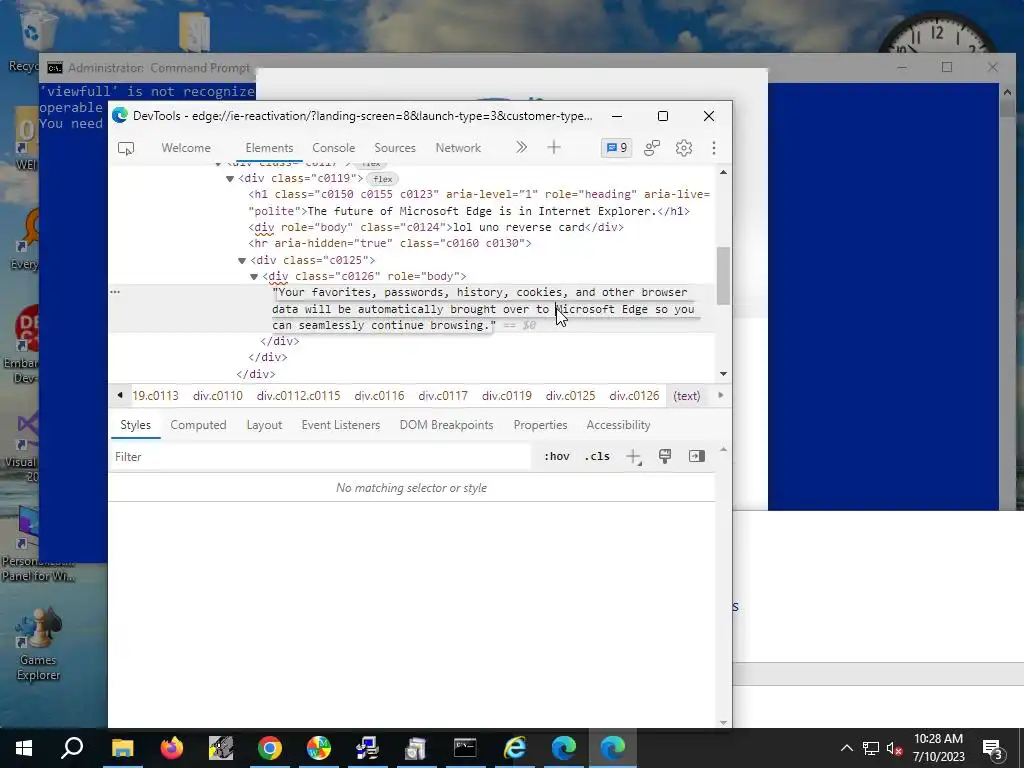
Task: Select breadcrumb div.c0116
Action: [x=379, y=396]
